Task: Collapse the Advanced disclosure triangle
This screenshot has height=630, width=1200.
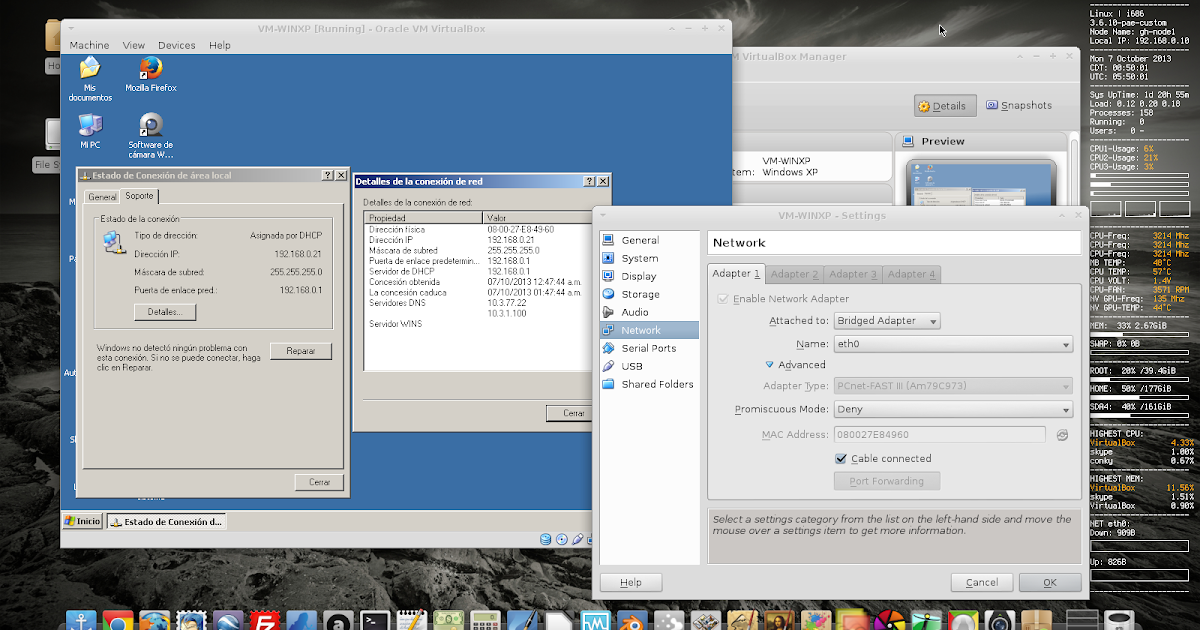Action: pos(770,365)
